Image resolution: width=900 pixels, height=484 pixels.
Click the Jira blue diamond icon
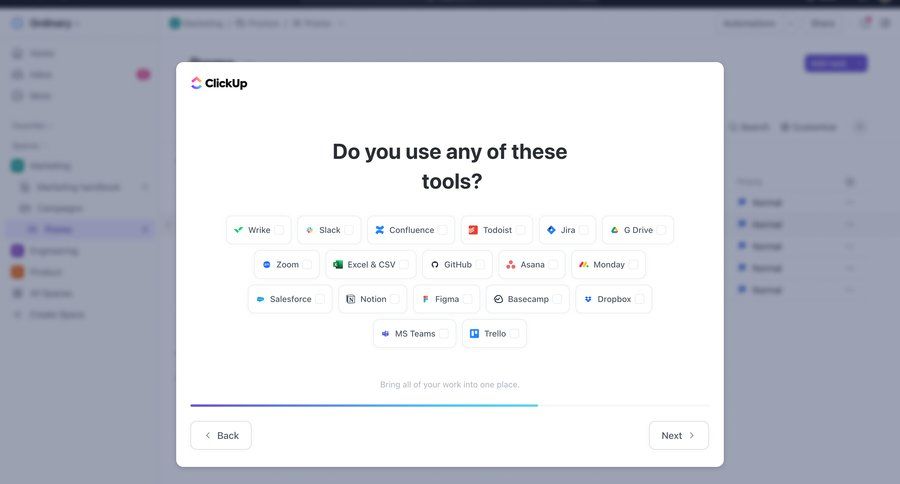[x=551, y=230]
